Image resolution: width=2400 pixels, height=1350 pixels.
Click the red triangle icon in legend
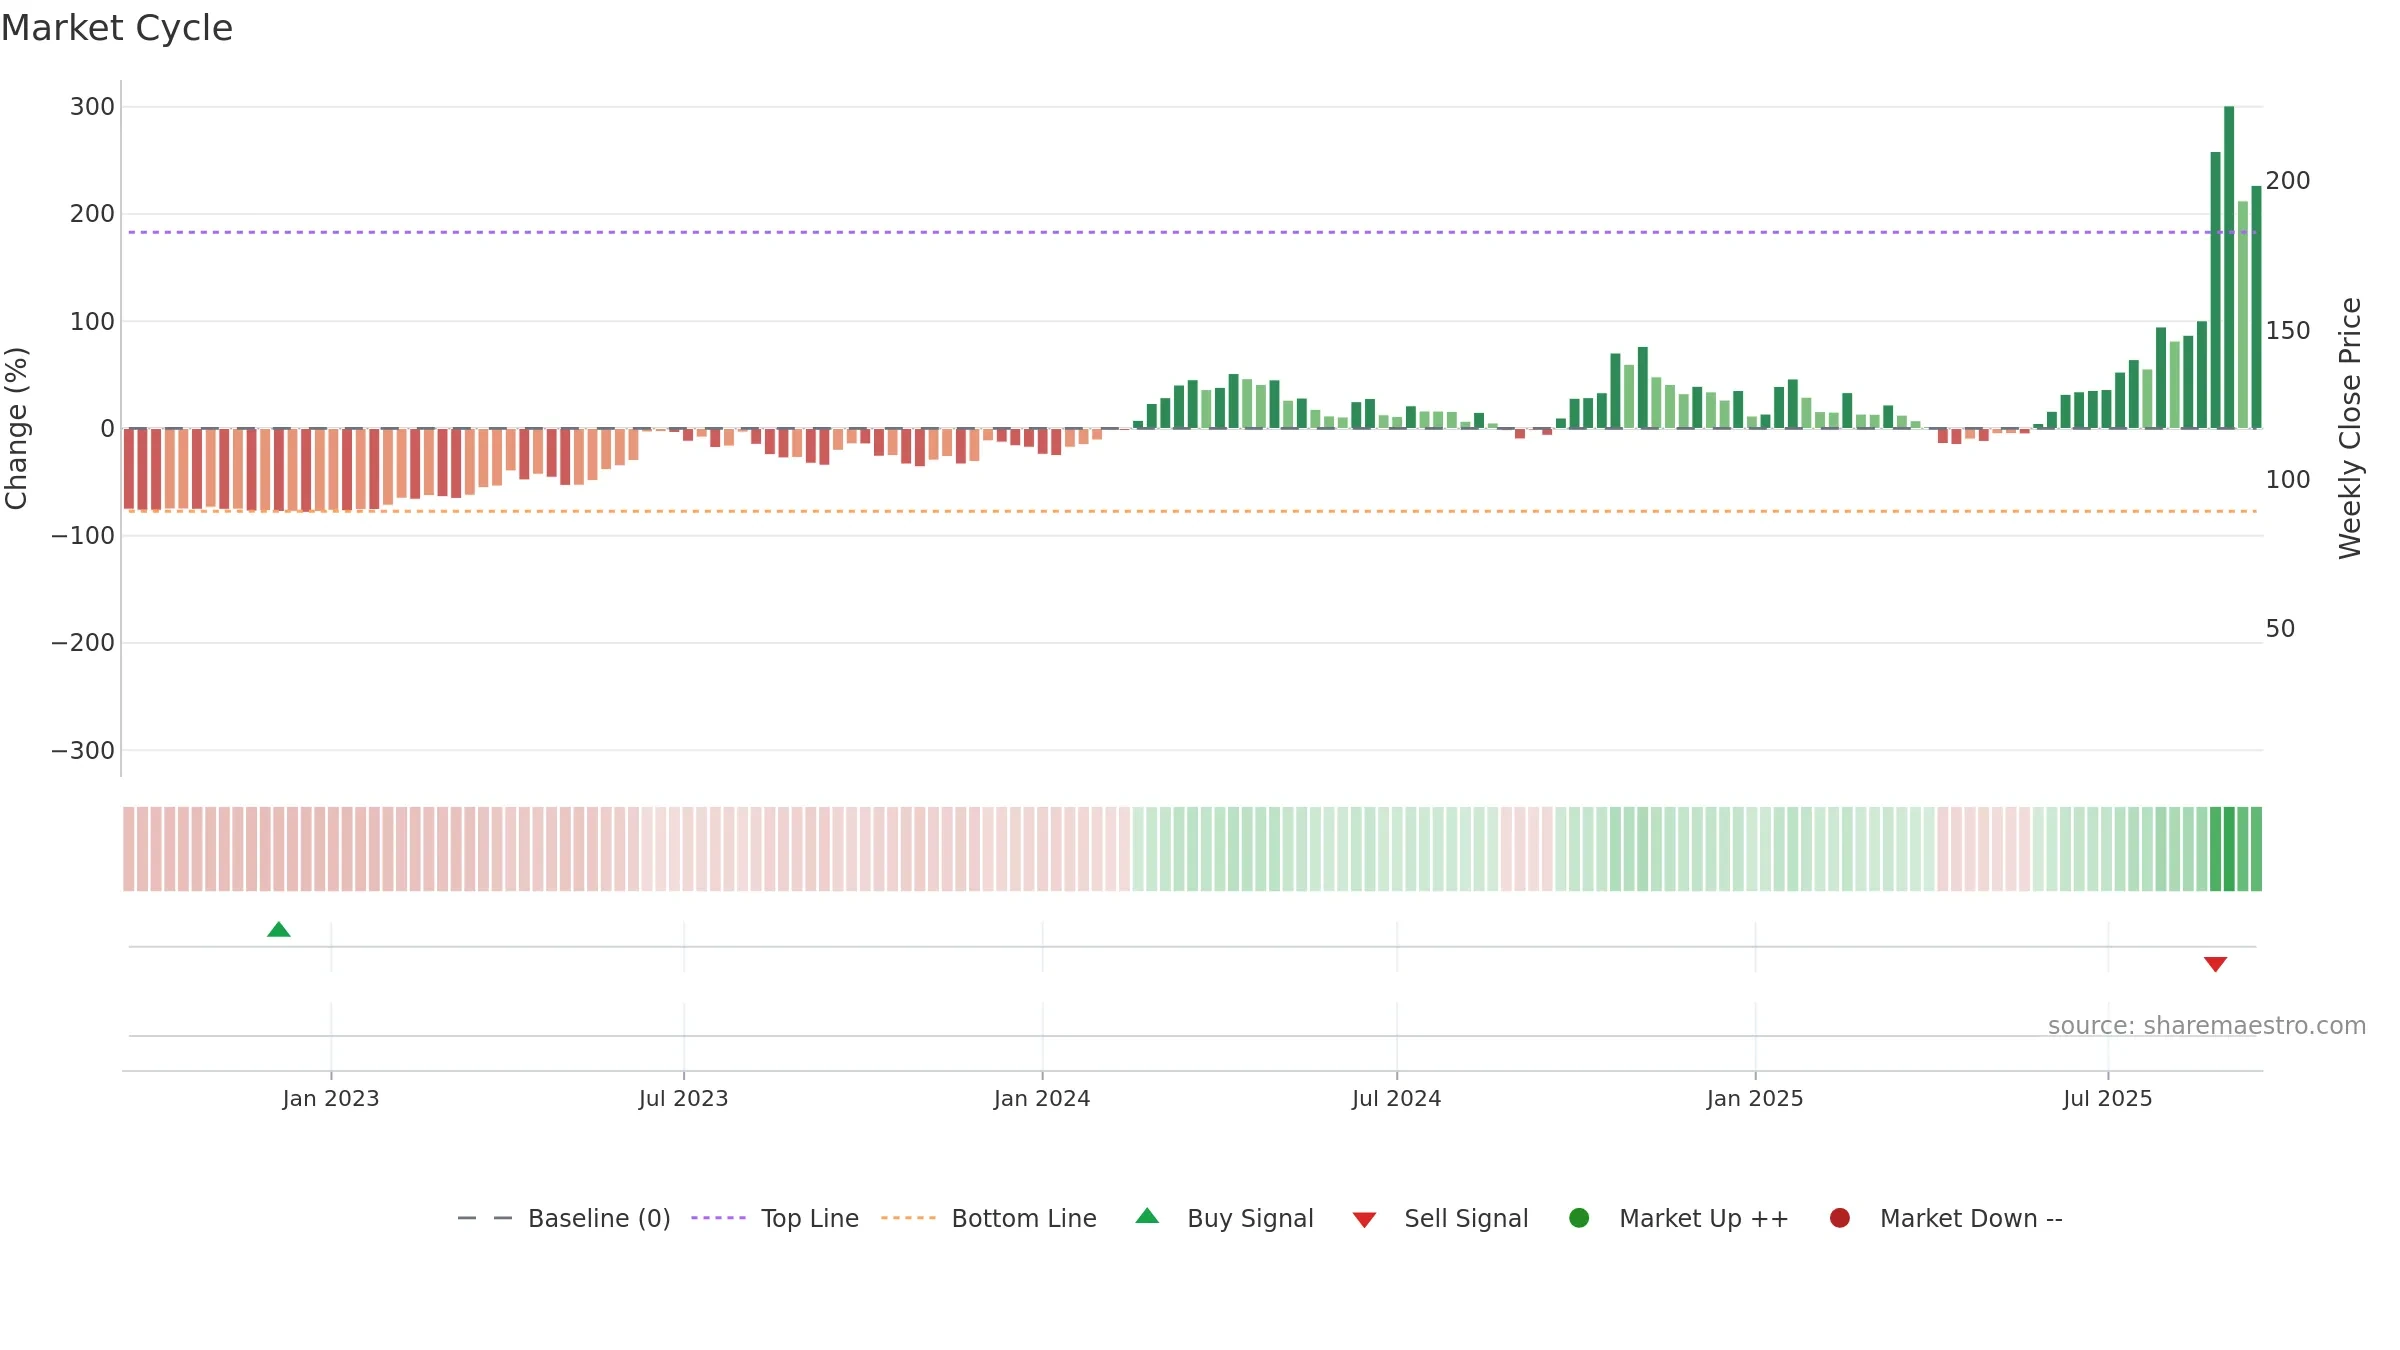click(x=1364, y=1220)
